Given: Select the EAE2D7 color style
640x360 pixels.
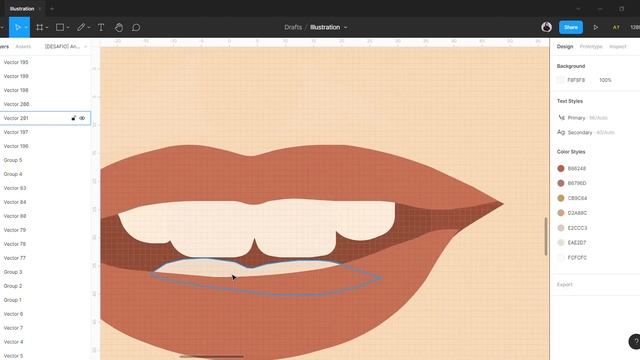Looking at the screenshot, I should 572,242.
